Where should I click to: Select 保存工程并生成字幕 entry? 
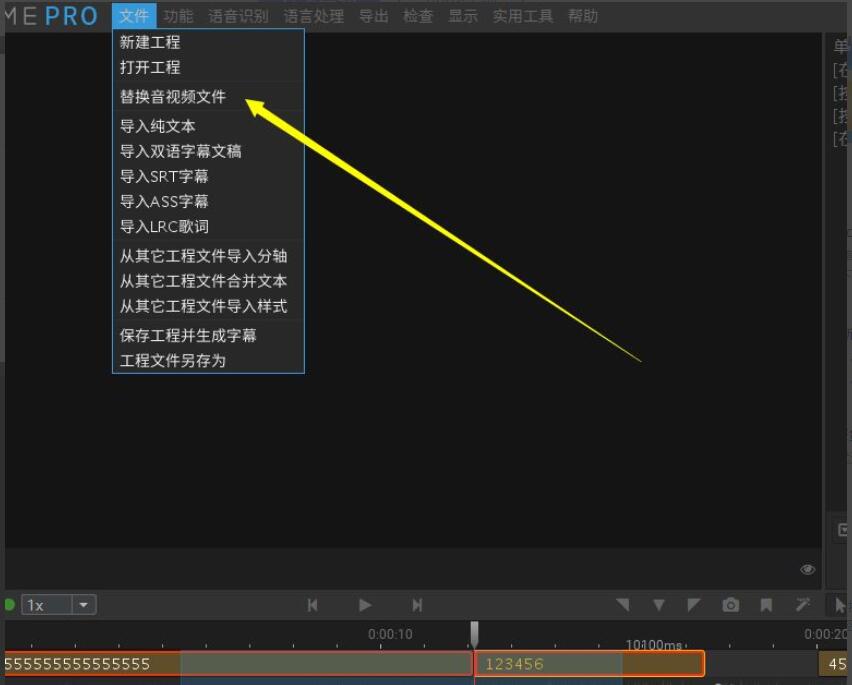(x=208, y=335)
